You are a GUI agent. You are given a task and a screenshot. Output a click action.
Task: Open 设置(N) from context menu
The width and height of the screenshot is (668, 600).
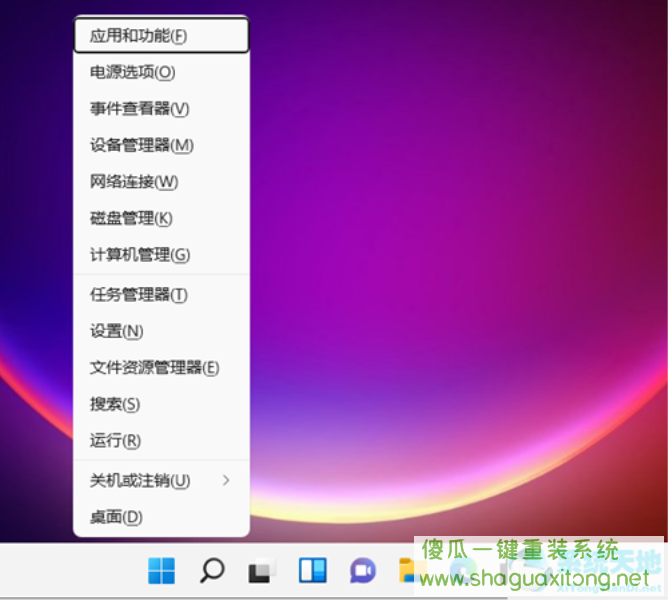pyautogui.click(x=161, y=331)
